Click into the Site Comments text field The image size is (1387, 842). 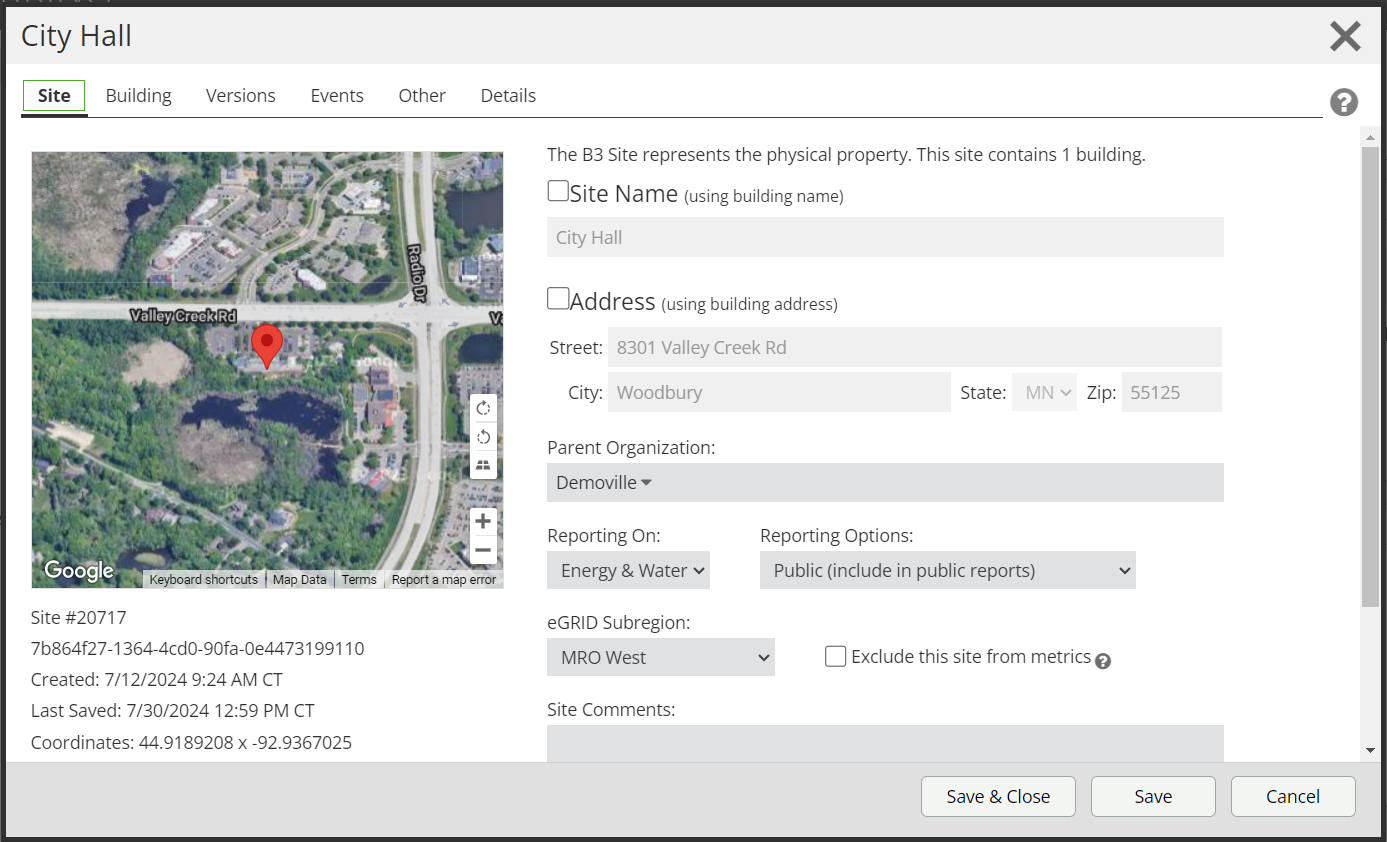coord(885,743)
